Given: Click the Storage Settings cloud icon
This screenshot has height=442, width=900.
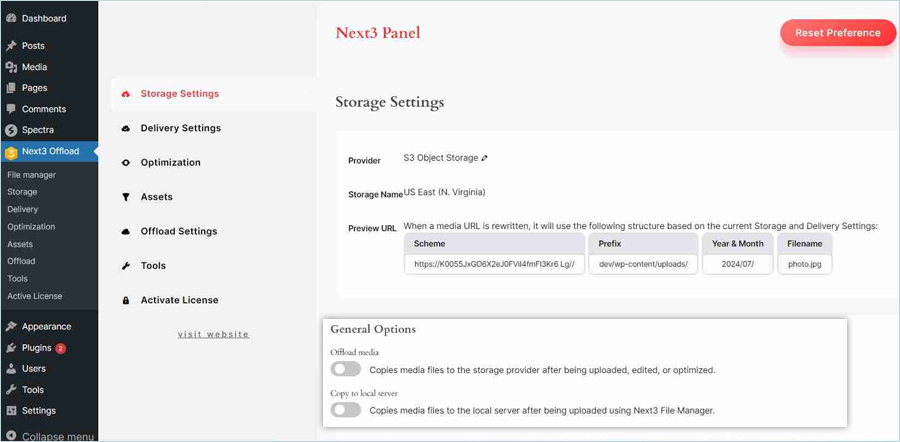Looking at the screenshot, I should point(126,94).
